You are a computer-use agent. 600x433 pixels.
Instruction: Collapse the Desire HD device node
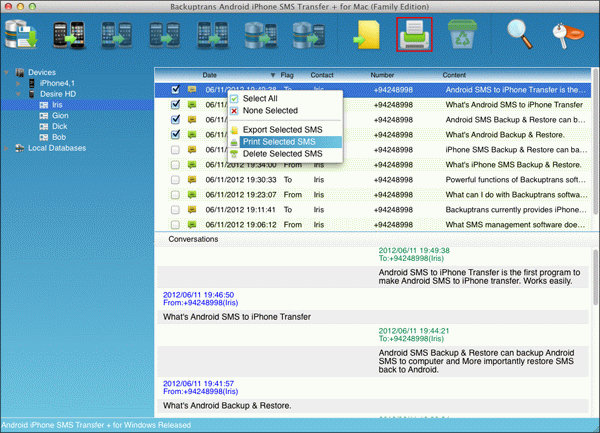click(x=18, y=94)
